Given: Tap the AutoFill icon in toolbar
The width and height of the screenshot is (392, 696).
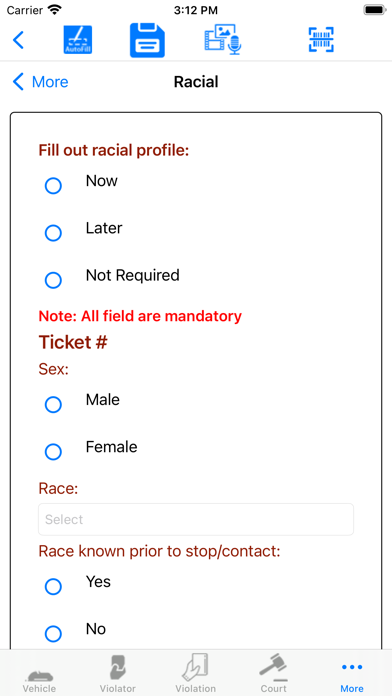Looking at the screenshot, I should tap(78, 40).
